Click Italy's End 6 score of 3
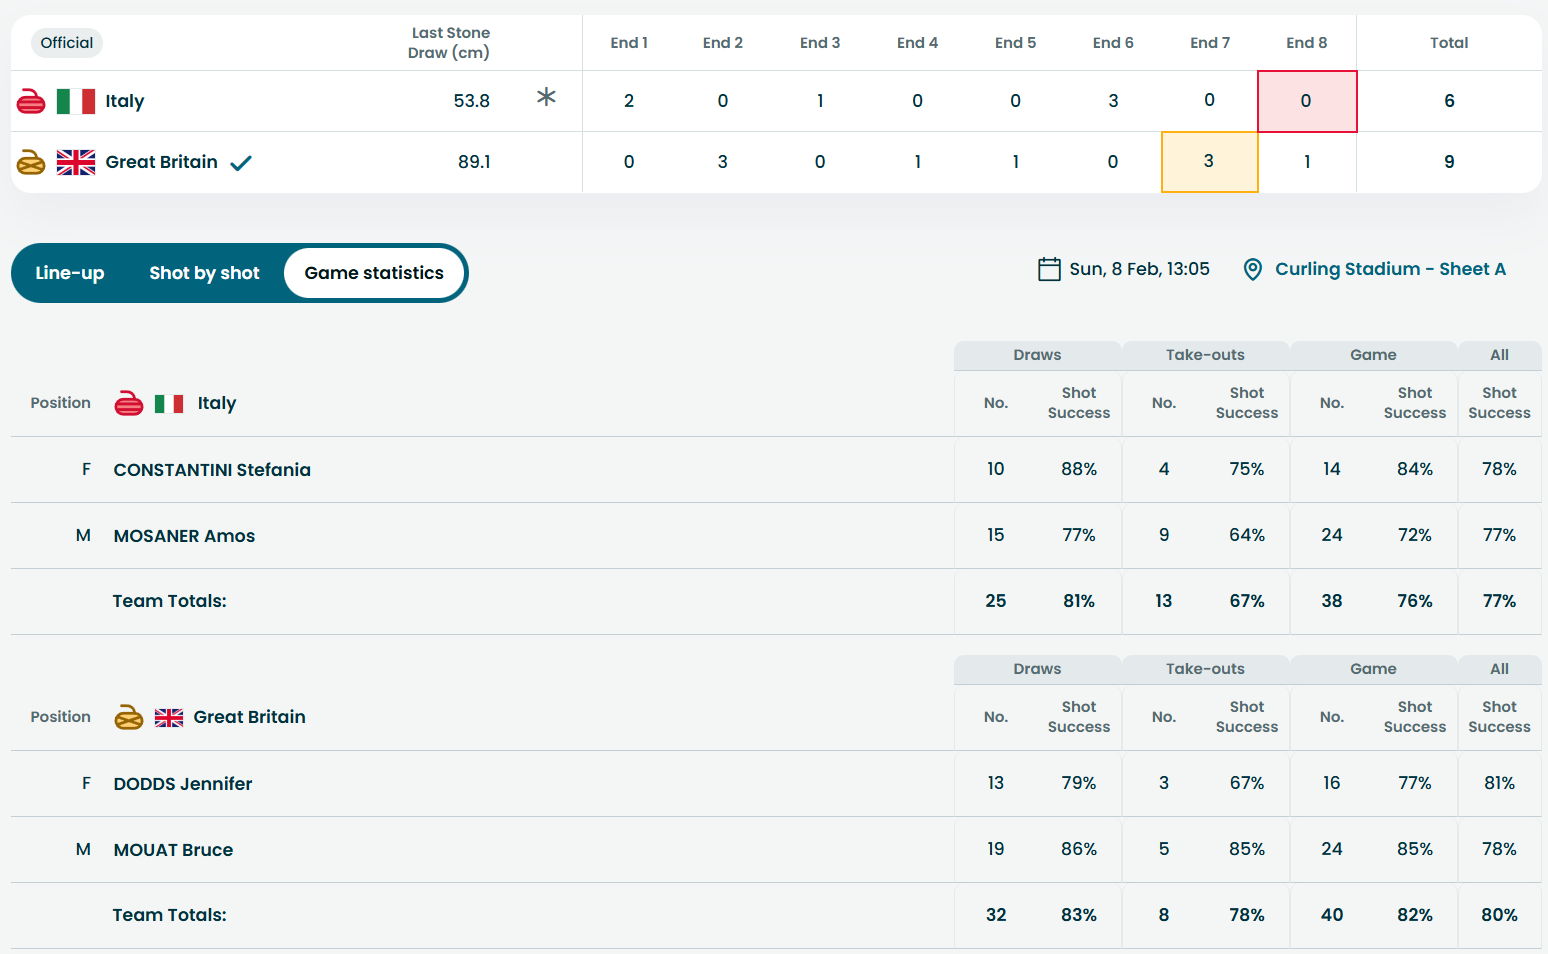The height and width of the screenshot is (954, 1548). coord(1113,101)
